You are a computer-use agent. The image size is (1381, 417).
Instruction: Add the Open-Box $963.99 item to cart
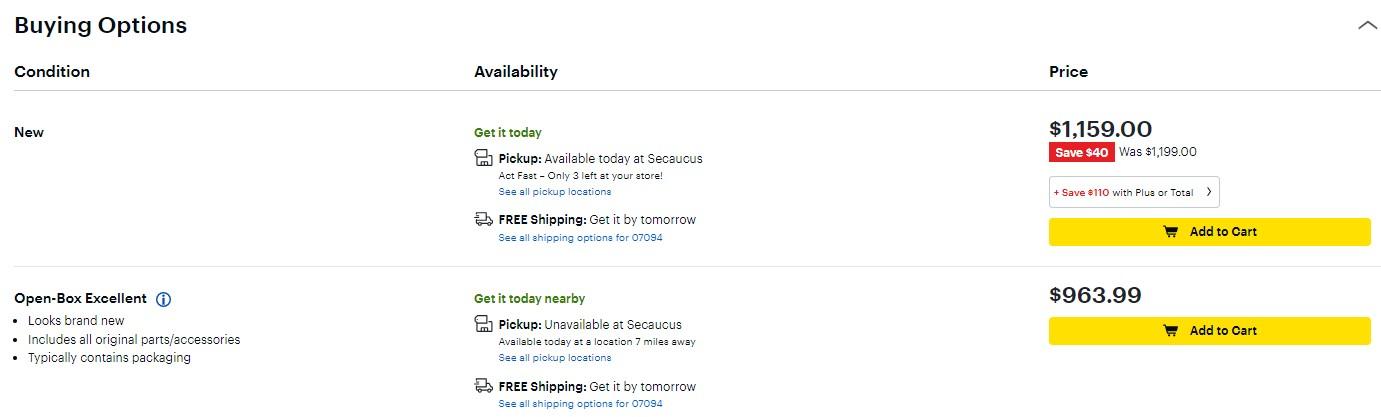[1209, 331]
